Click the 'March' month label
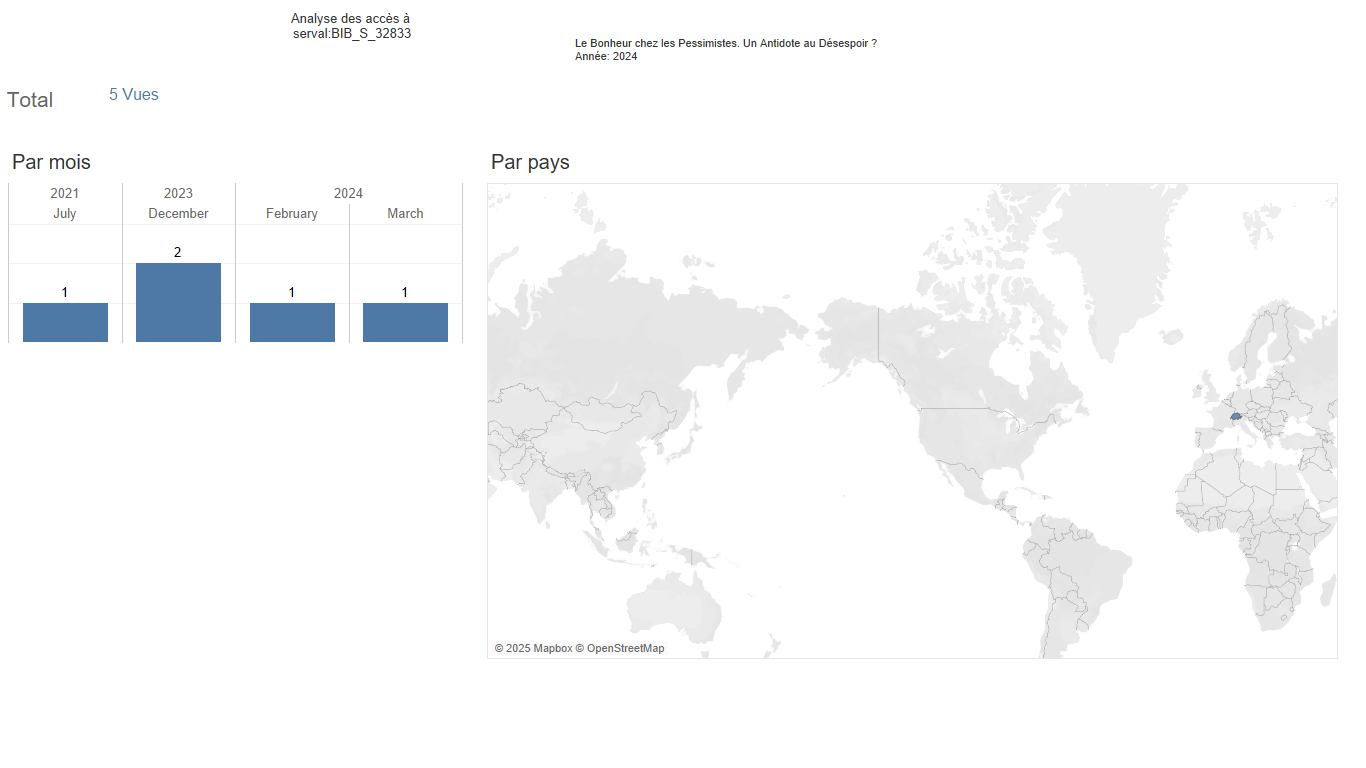Viewport: 1366px width, 768px height. (405, 213)
